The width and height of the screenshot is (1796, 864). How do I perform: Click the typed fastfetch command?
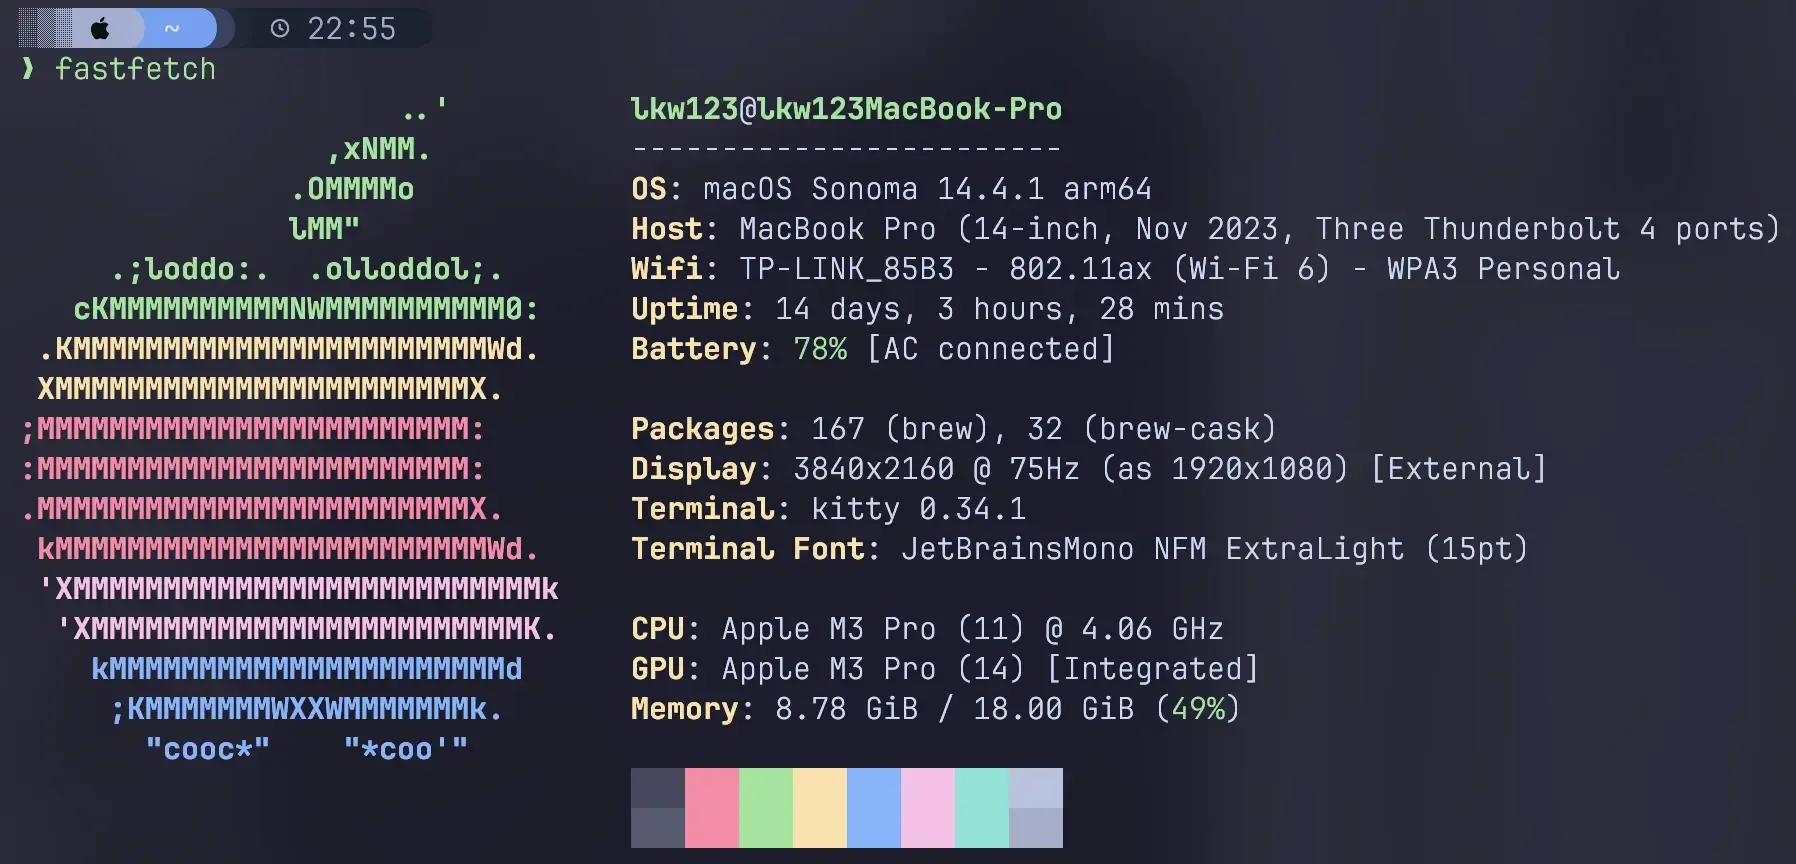(x=135, y=69)
